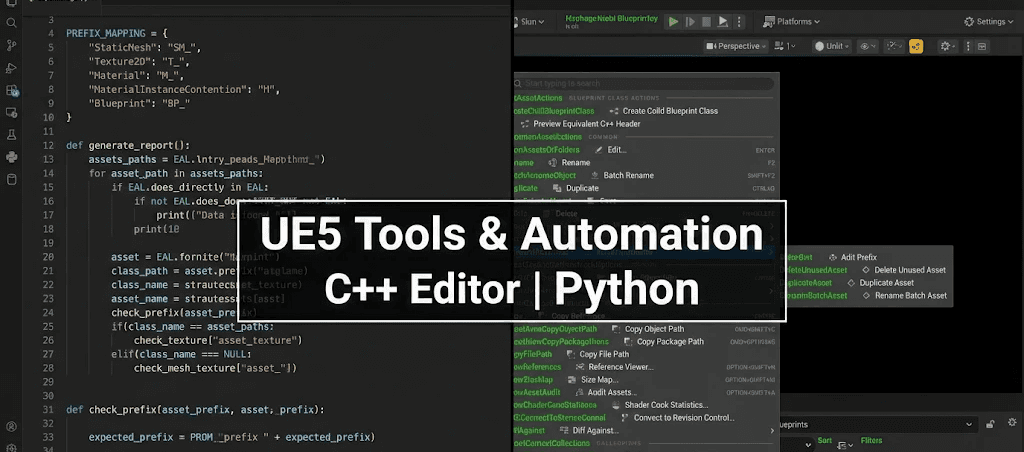Image resolution: width=1024 pixels, height=452 pixels.
Task: Open the sort order dropdown next to Sort
Action: coord(844,445)
